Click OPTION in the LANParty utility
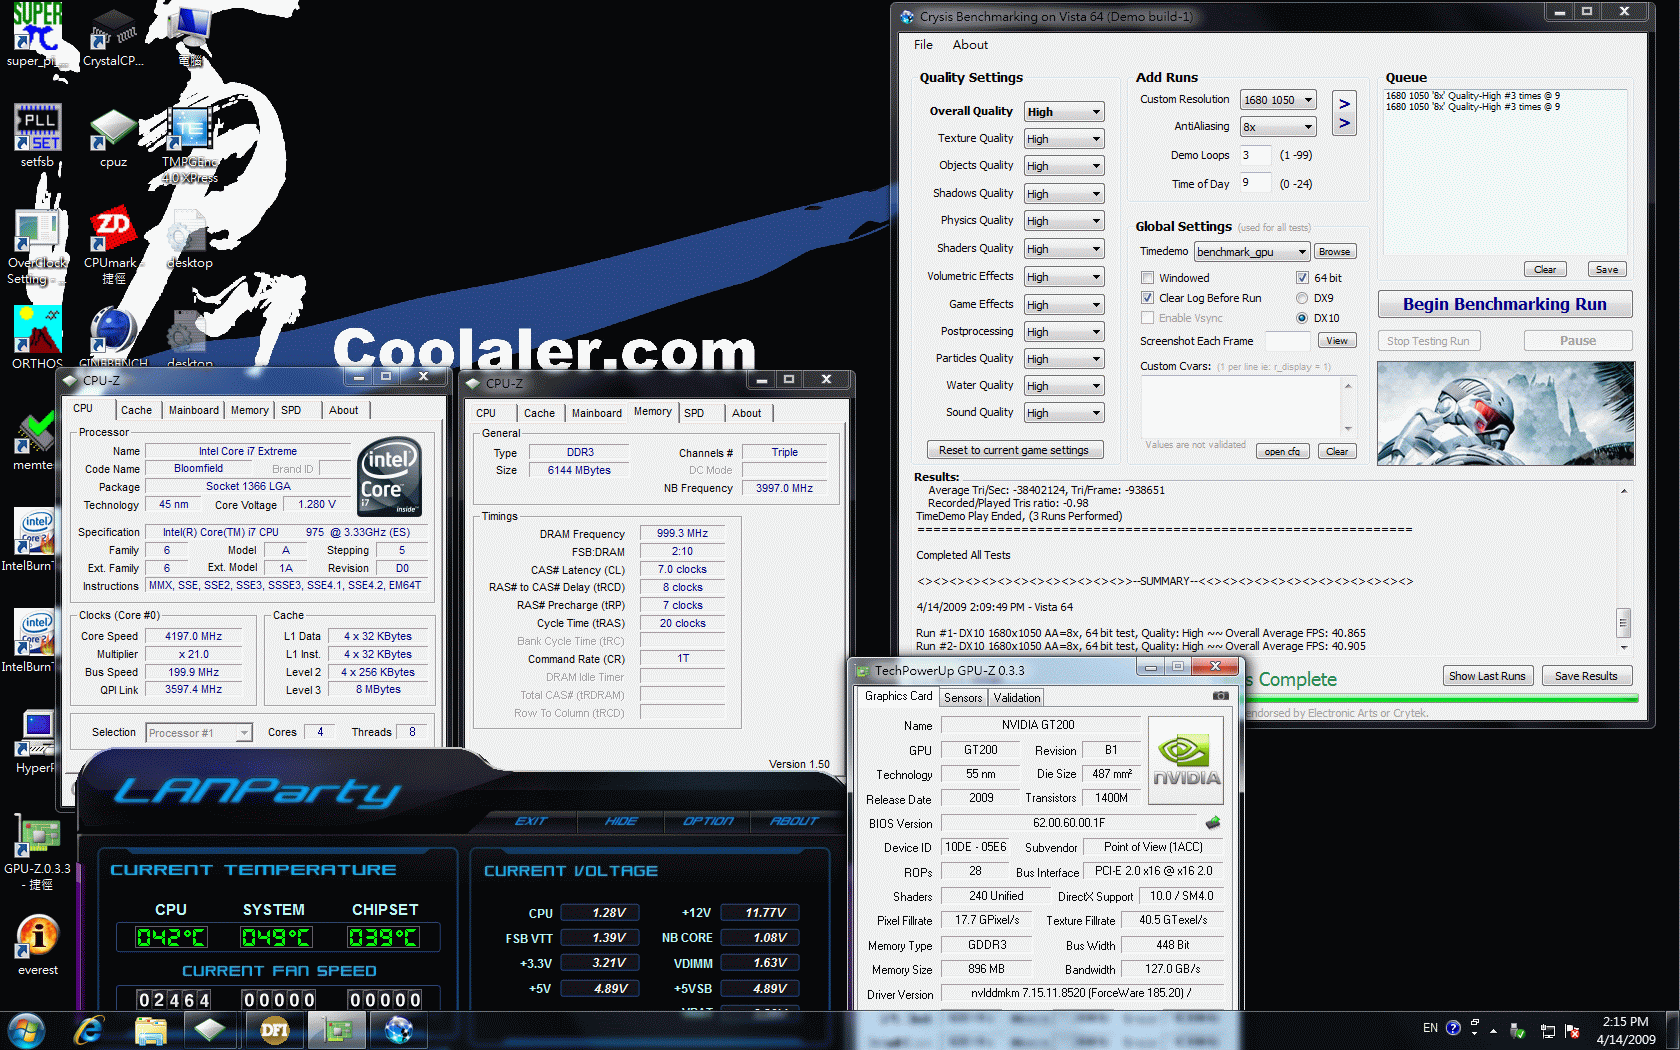This screenshot has width=1680, height=1050. 708,821
